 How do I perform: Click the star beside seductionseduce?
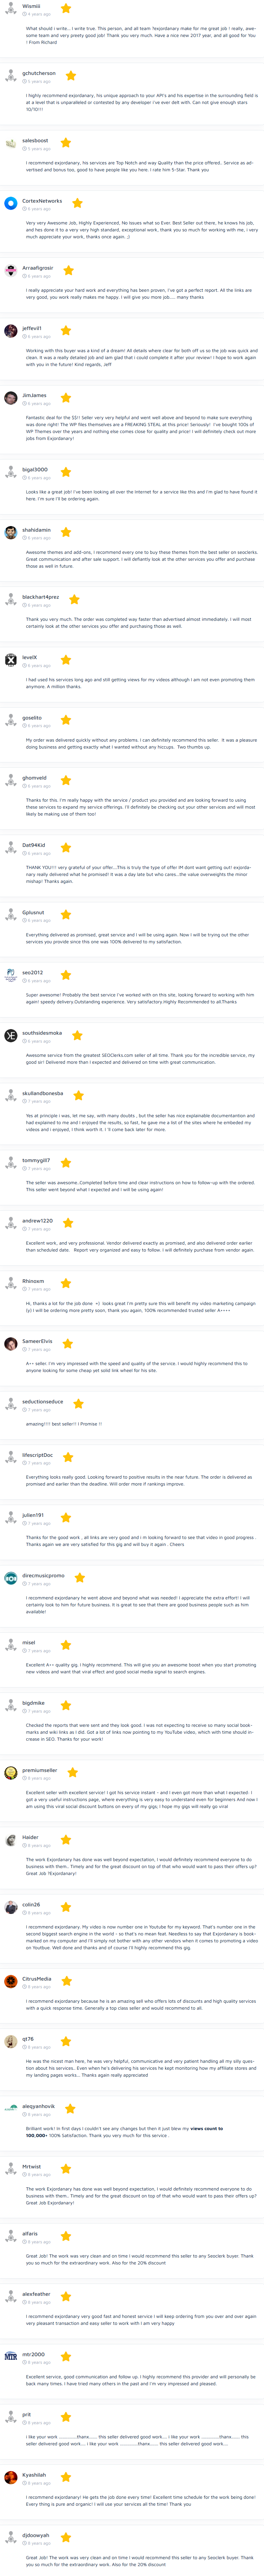tap(78, 1403)
